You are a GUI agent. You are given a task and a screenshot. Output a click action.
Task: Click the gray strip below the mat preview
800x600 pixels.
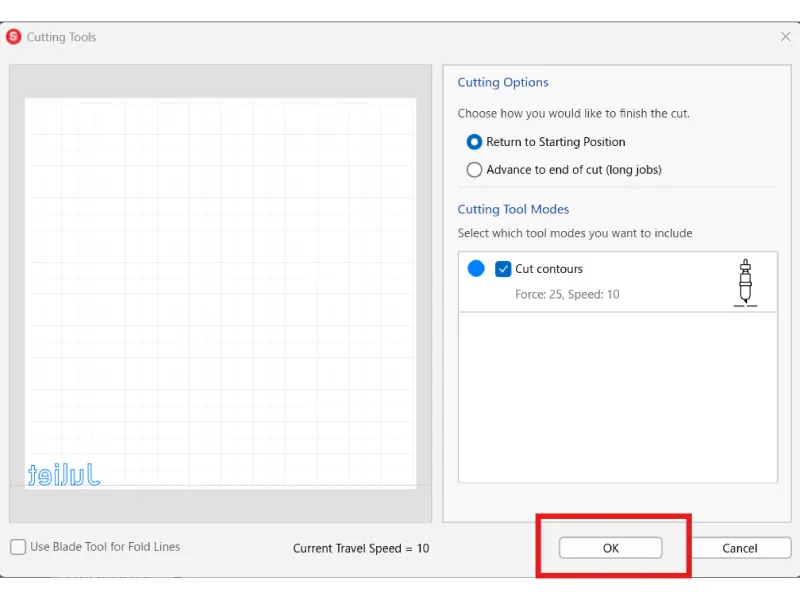point(220,503)
